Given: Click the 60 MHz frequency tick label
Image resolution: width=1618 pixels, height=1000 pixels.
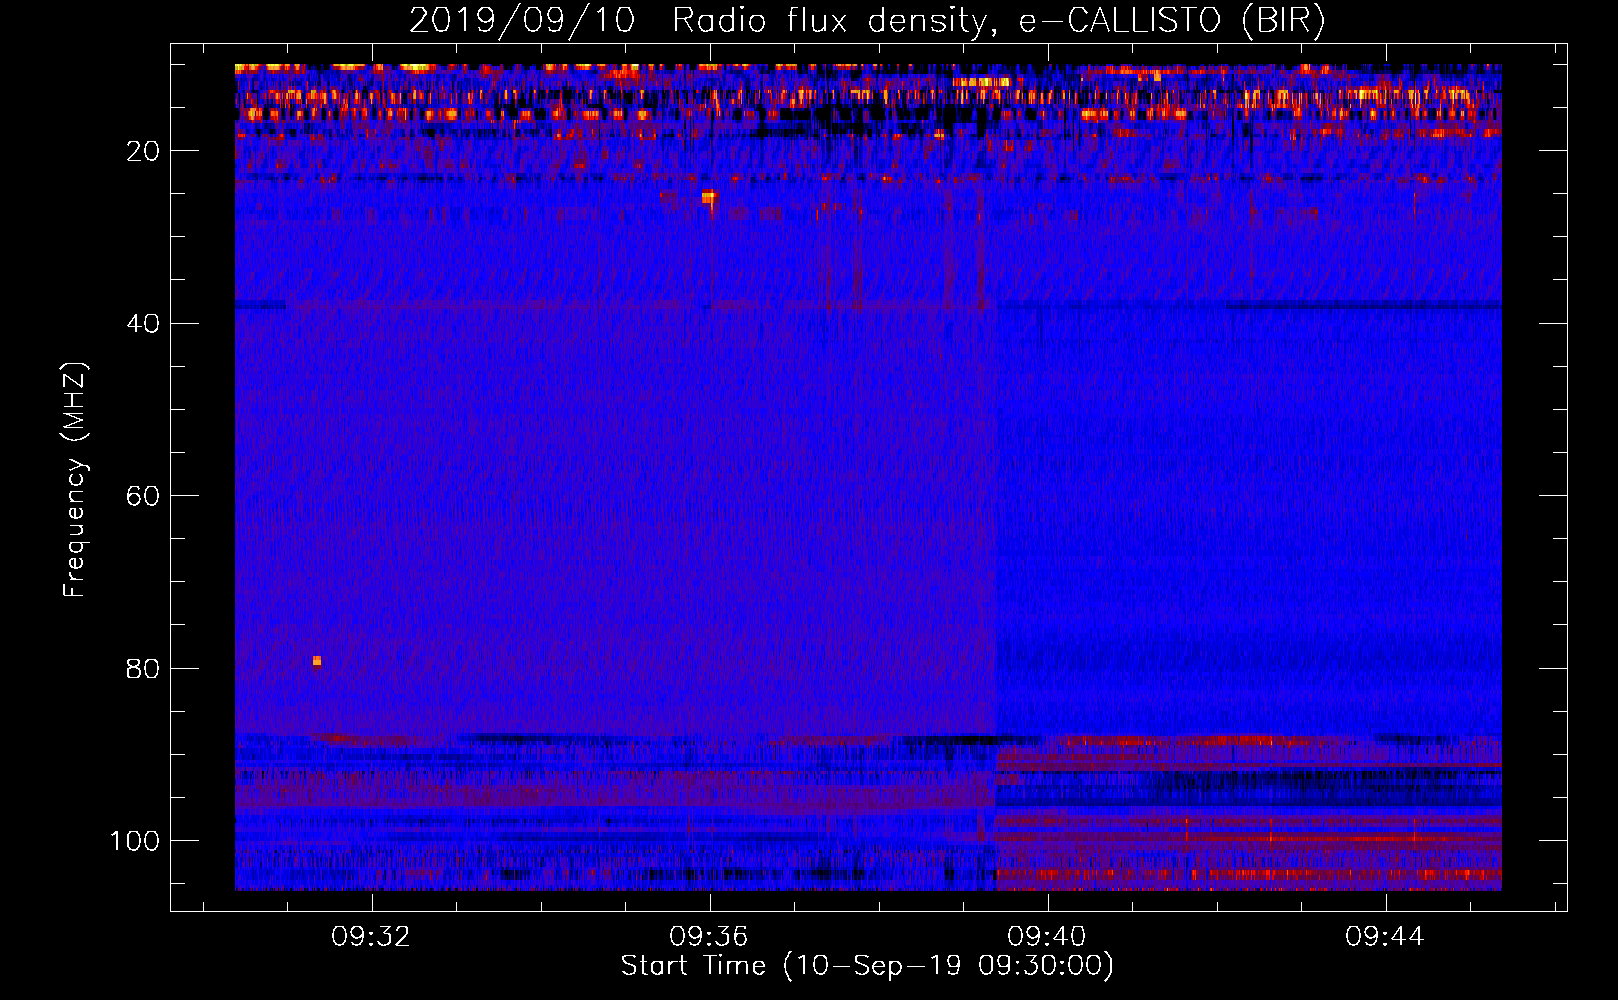Looking at the screenshot, I should pos(143,496).
